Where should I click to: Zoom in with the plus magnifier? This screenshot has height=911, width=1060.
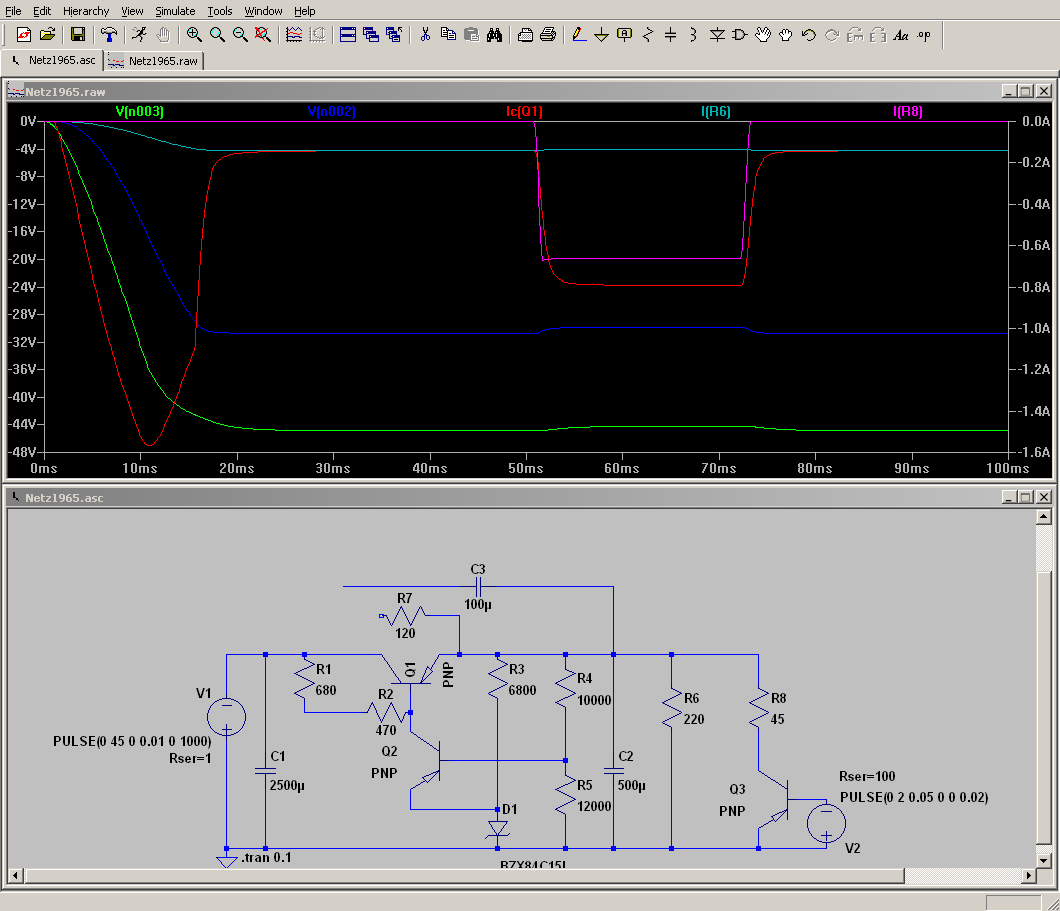(194, 34)
